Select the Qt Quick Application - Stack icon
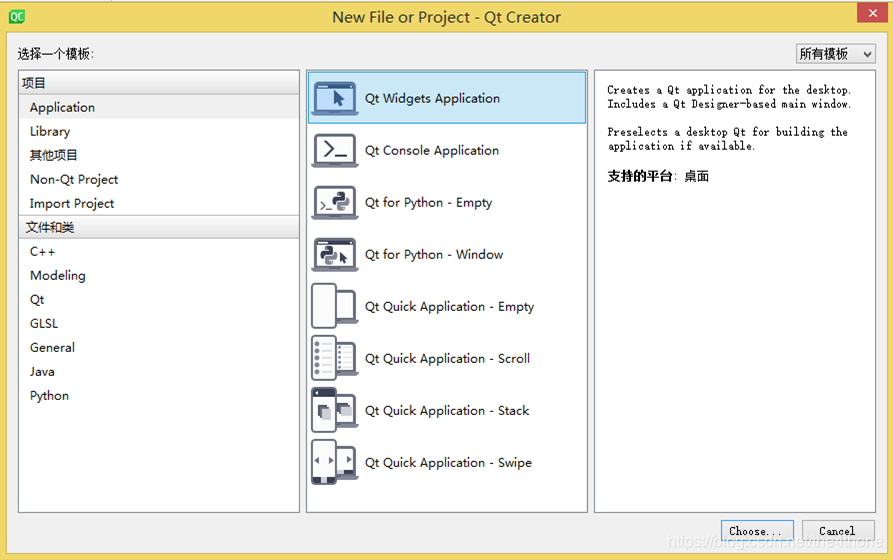893x560 pixels. tap(335, 410)
